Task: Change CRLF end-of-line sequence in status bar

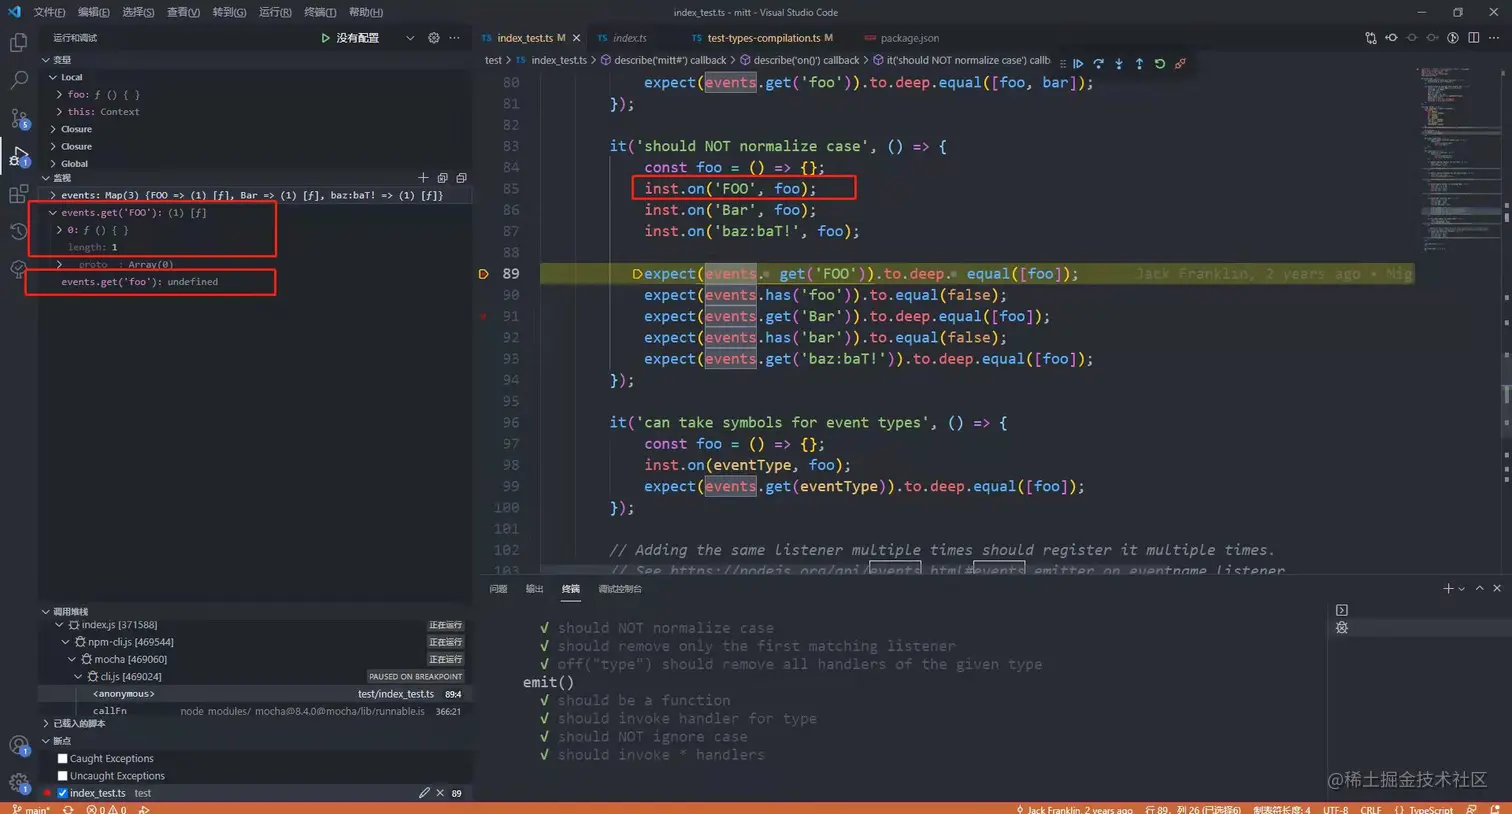Action: 1371,809
